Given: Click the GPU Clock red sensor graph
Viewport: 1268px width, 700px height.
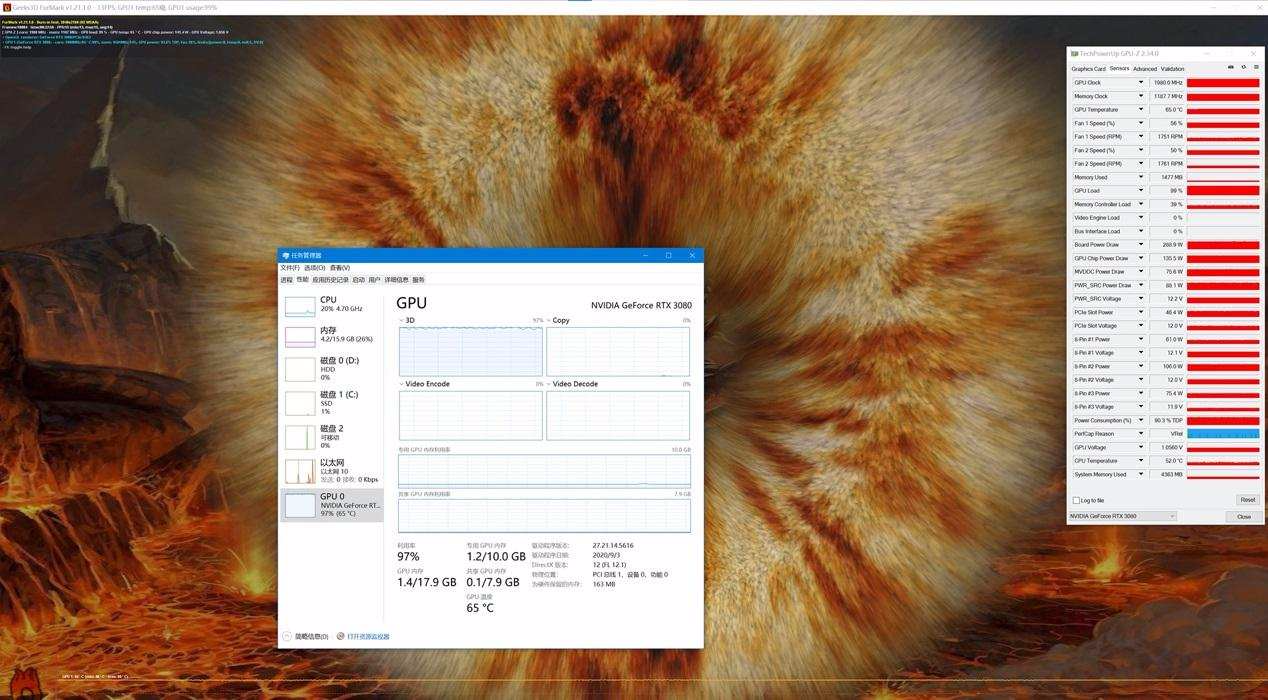Looking at the screenshot, I should tap(1223, 83).
